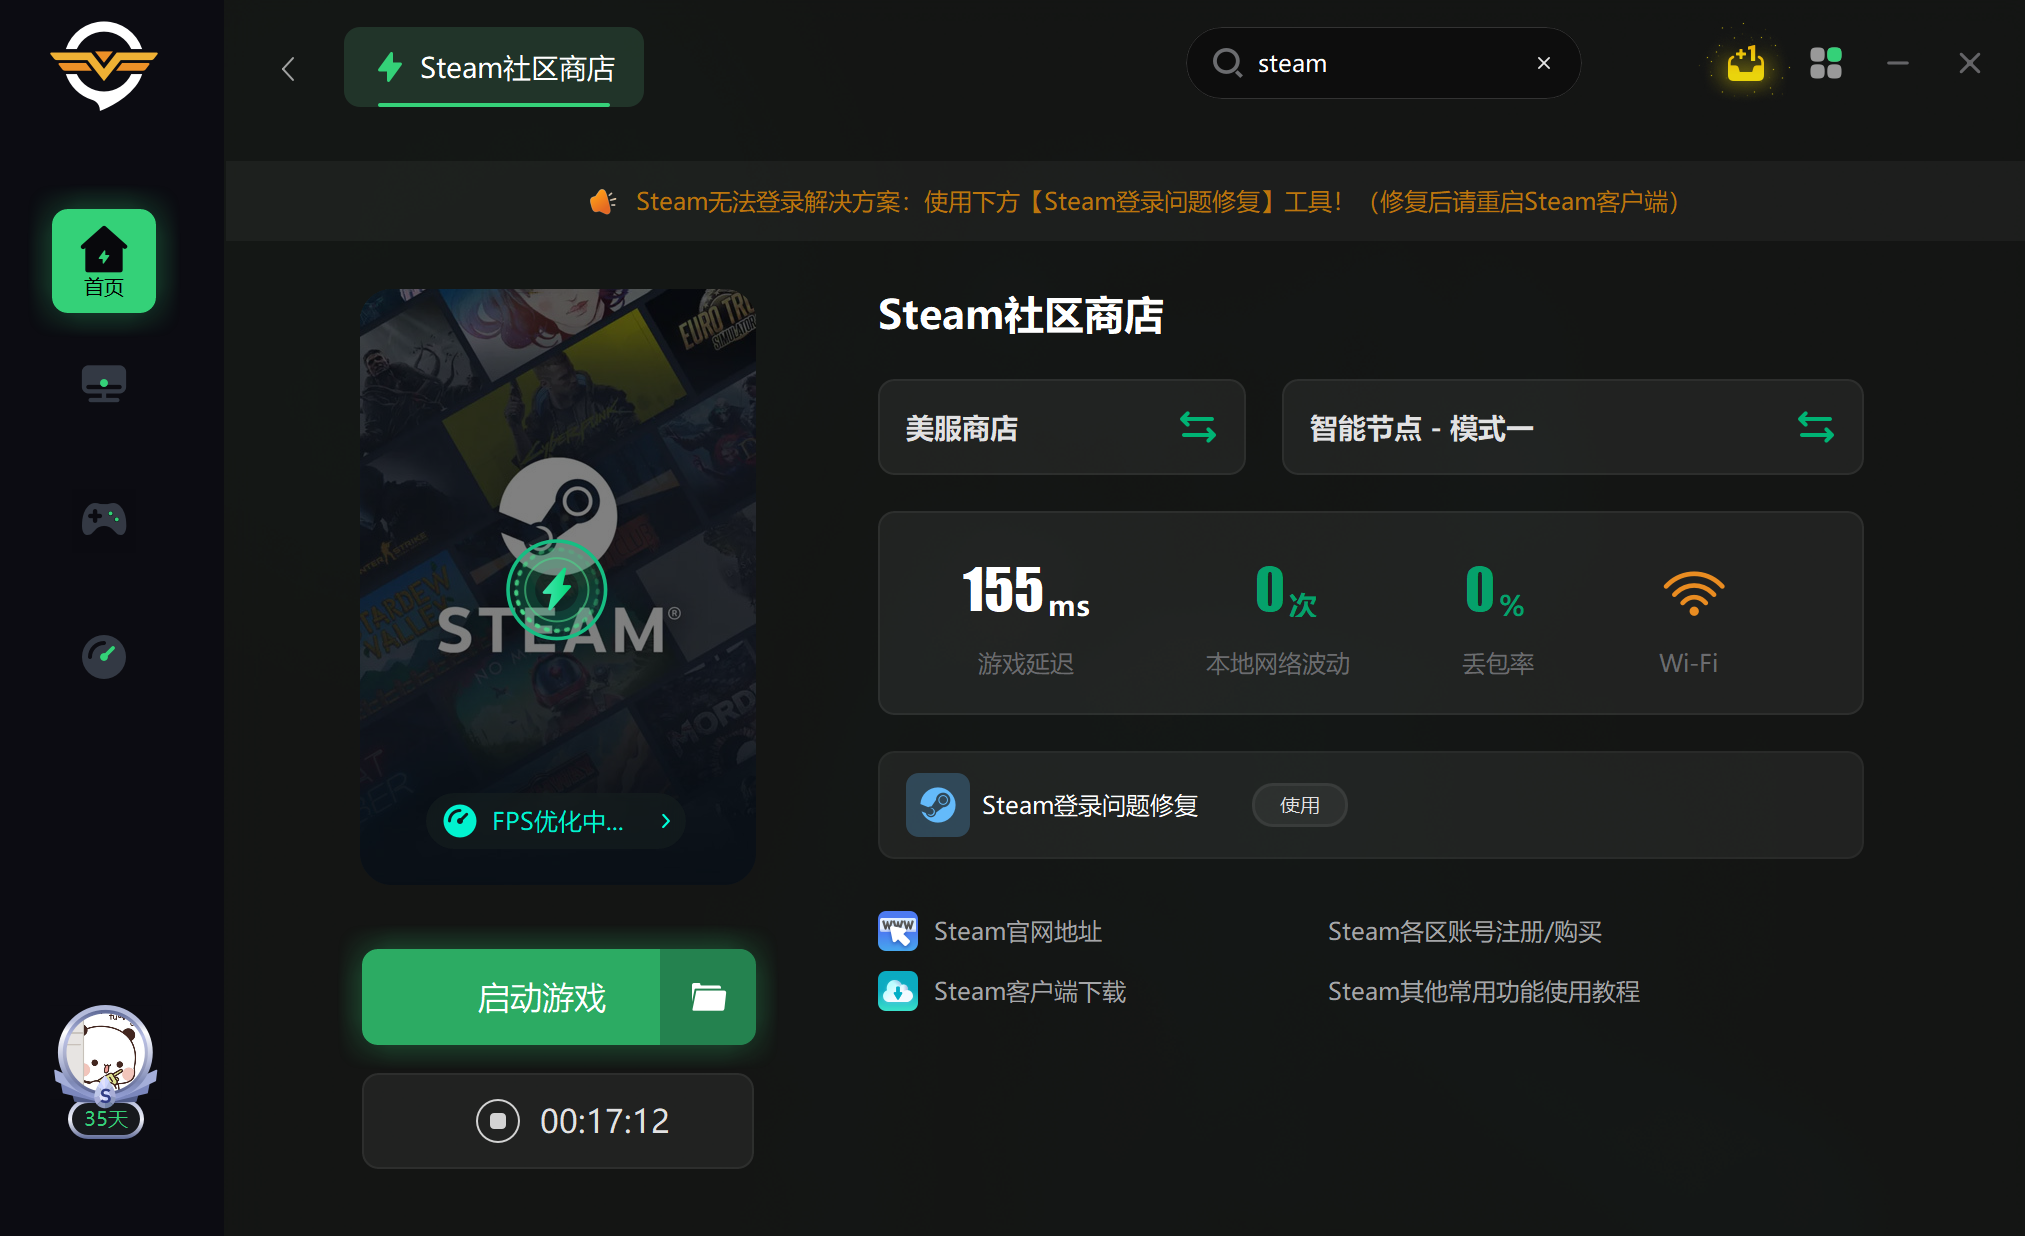Viewport: 2025px width, 1236px height.
Task: Open the apps grid icon at top right
Action: click(x=1825, y=62)
